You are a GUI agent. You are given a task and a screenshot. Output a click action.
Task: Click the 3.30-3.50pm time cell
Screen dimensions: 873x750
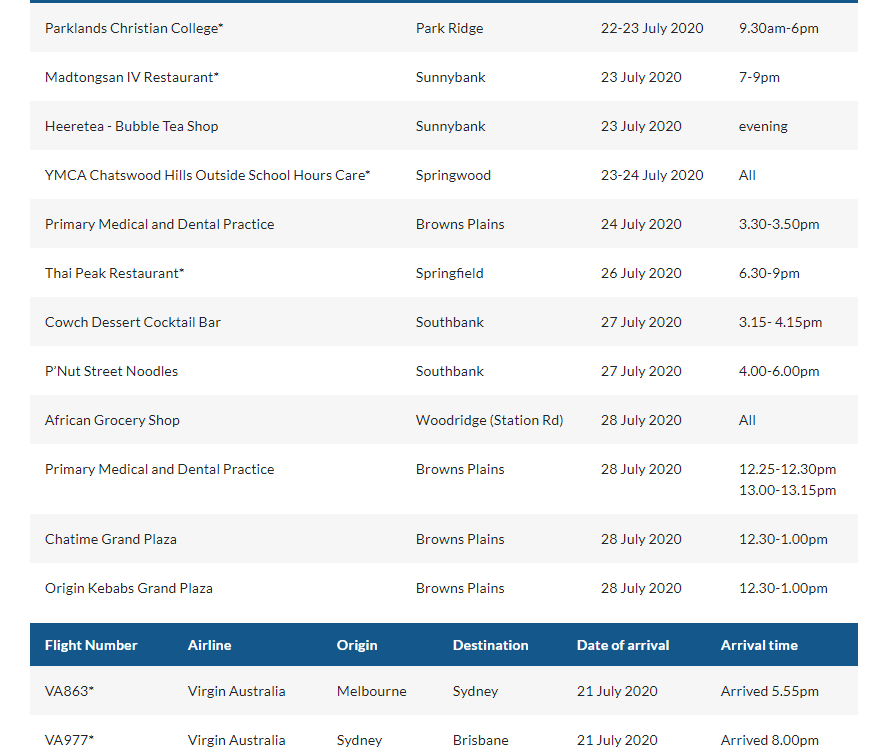click(779, 224)
